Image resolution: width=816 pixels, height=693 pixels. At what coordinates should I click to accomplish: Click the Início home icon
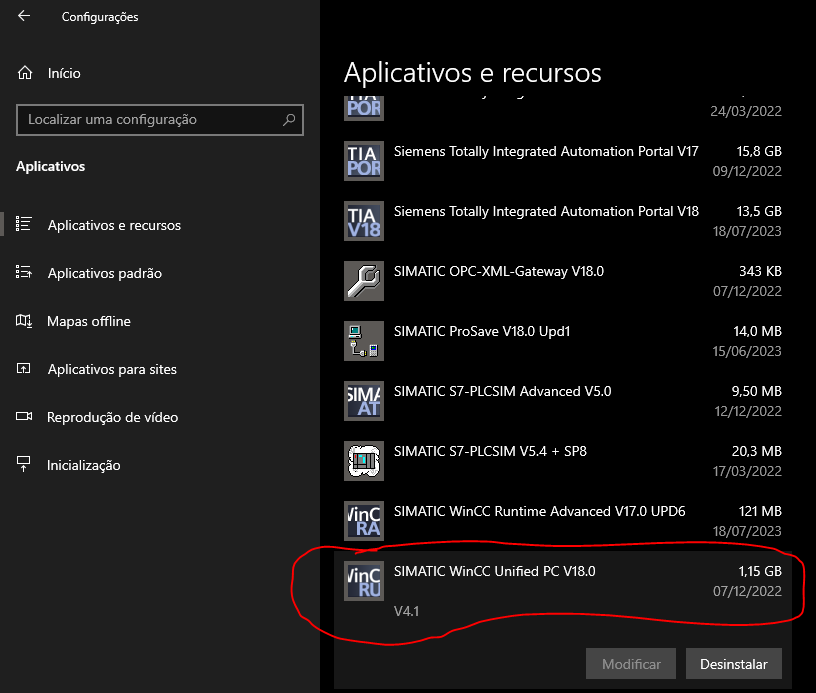25,73
